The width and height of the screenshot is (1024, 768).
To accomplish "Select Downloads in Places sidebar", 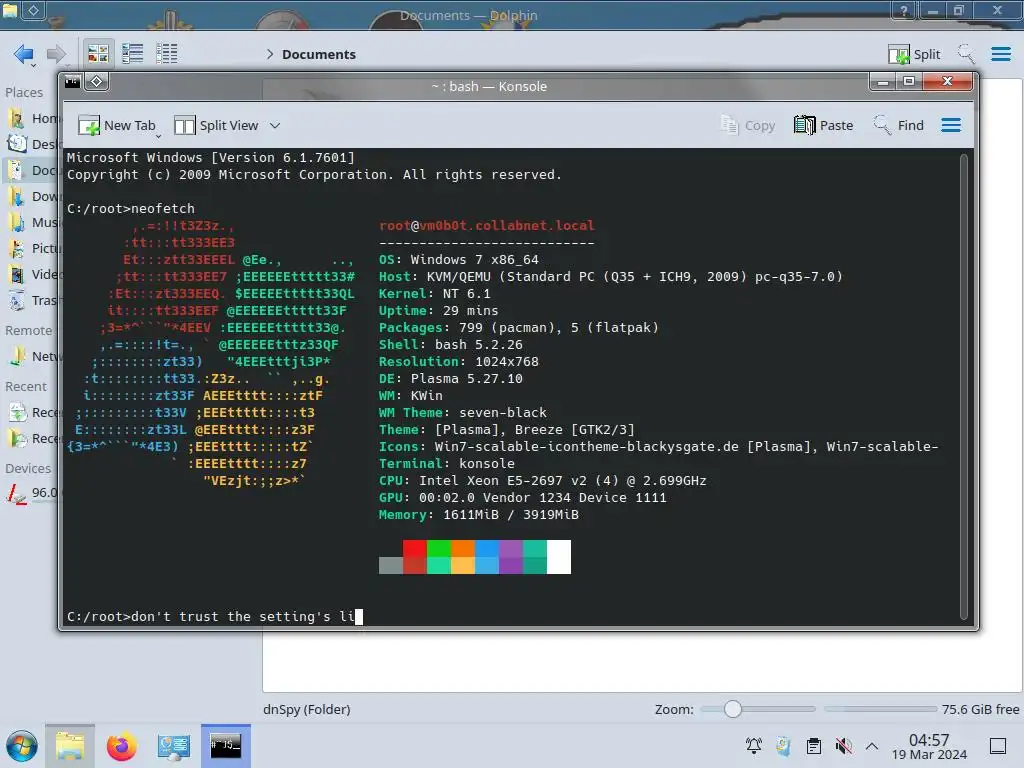I will tap(33, 196).
